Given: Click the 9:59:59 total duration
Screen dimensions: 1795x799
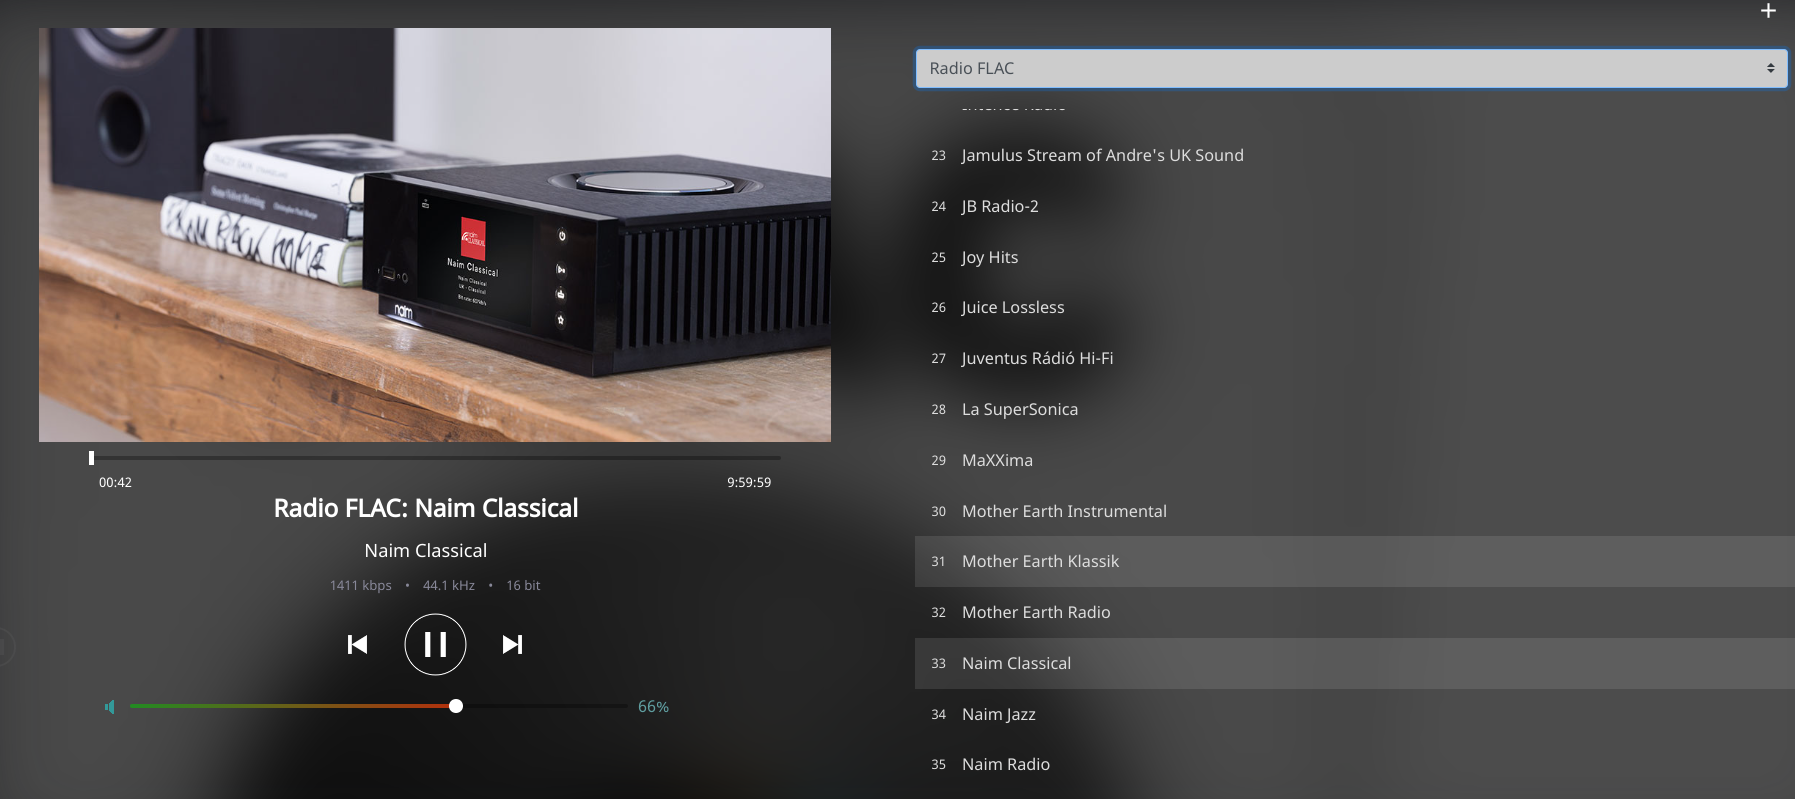Looking at the screenshot, I should tap(749, 482).
